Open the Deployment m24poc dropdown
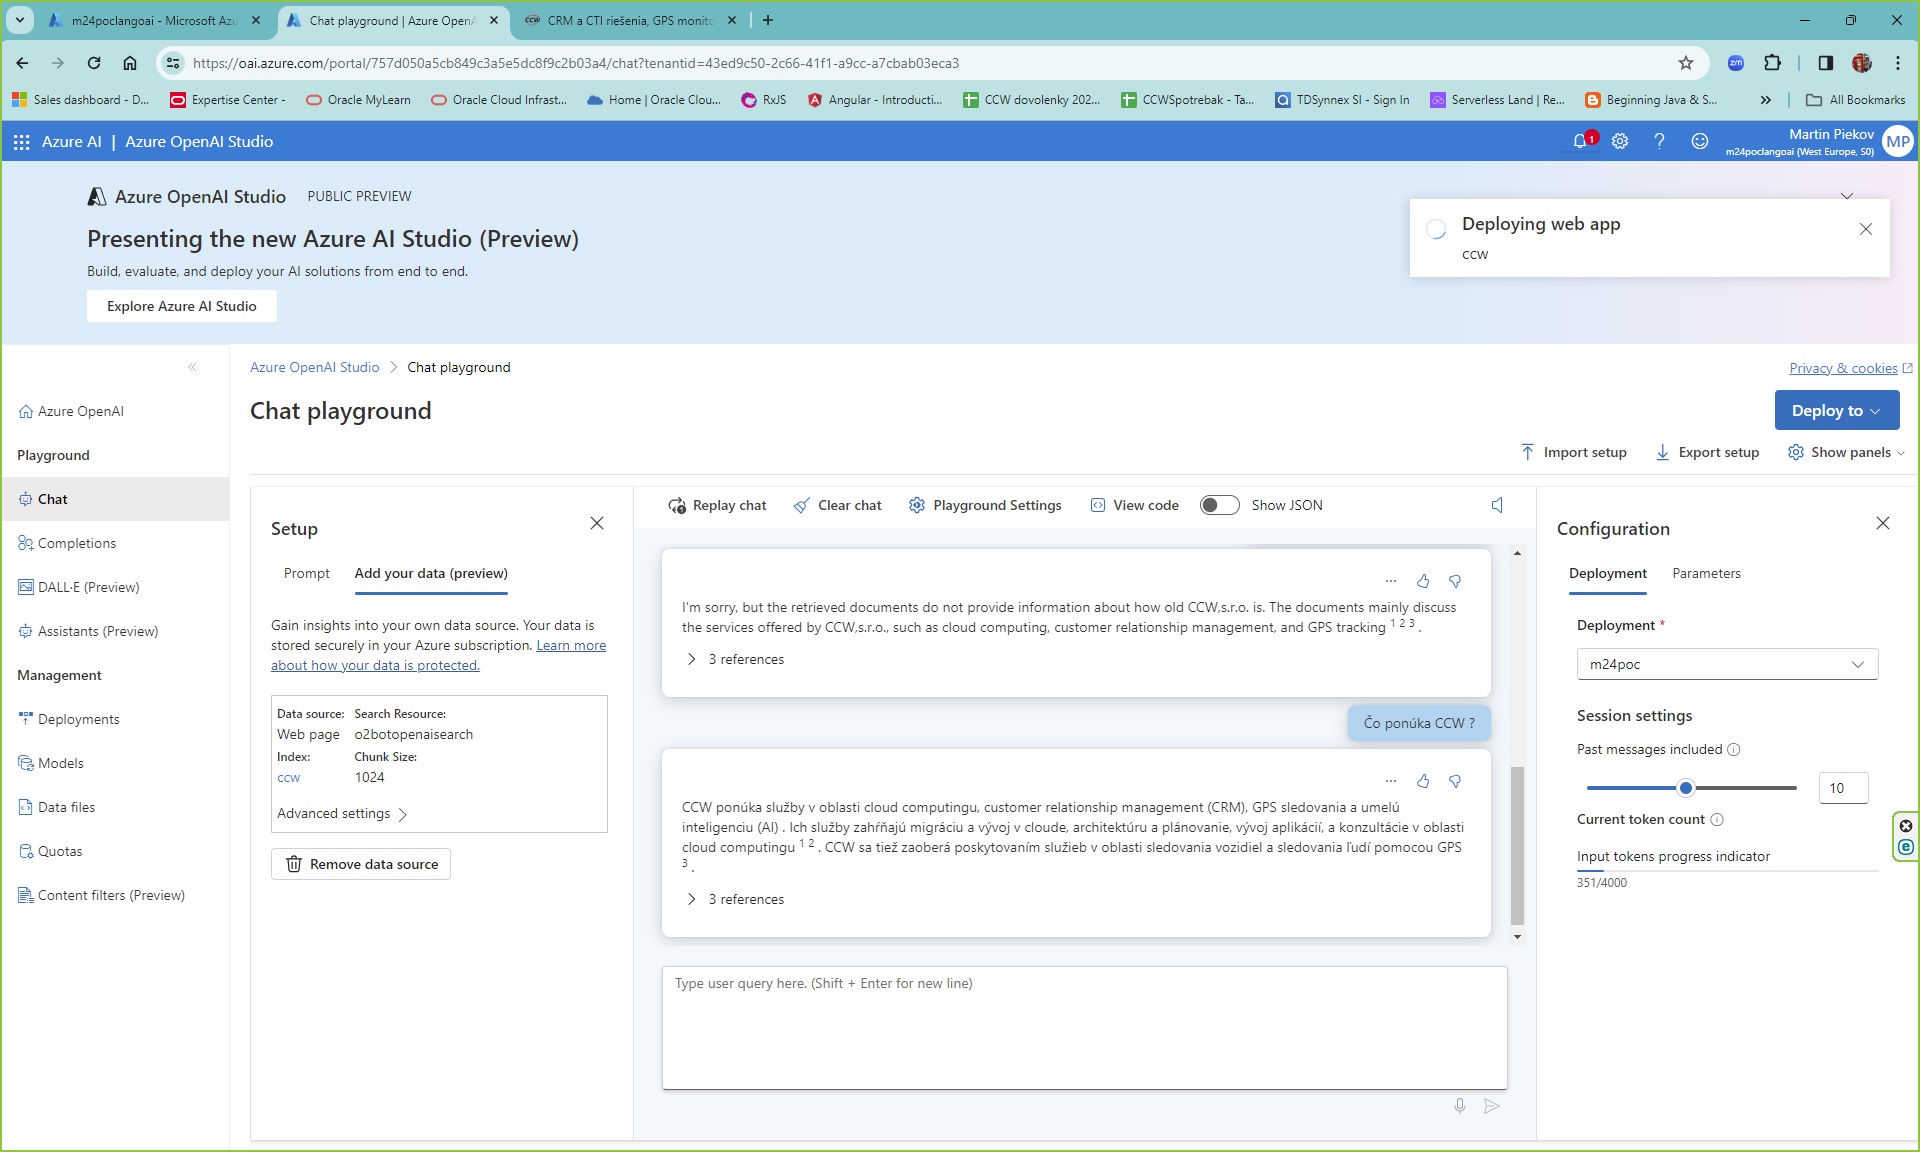Viewport: 1920px width, 1152px height. (x=1727, y=664)
